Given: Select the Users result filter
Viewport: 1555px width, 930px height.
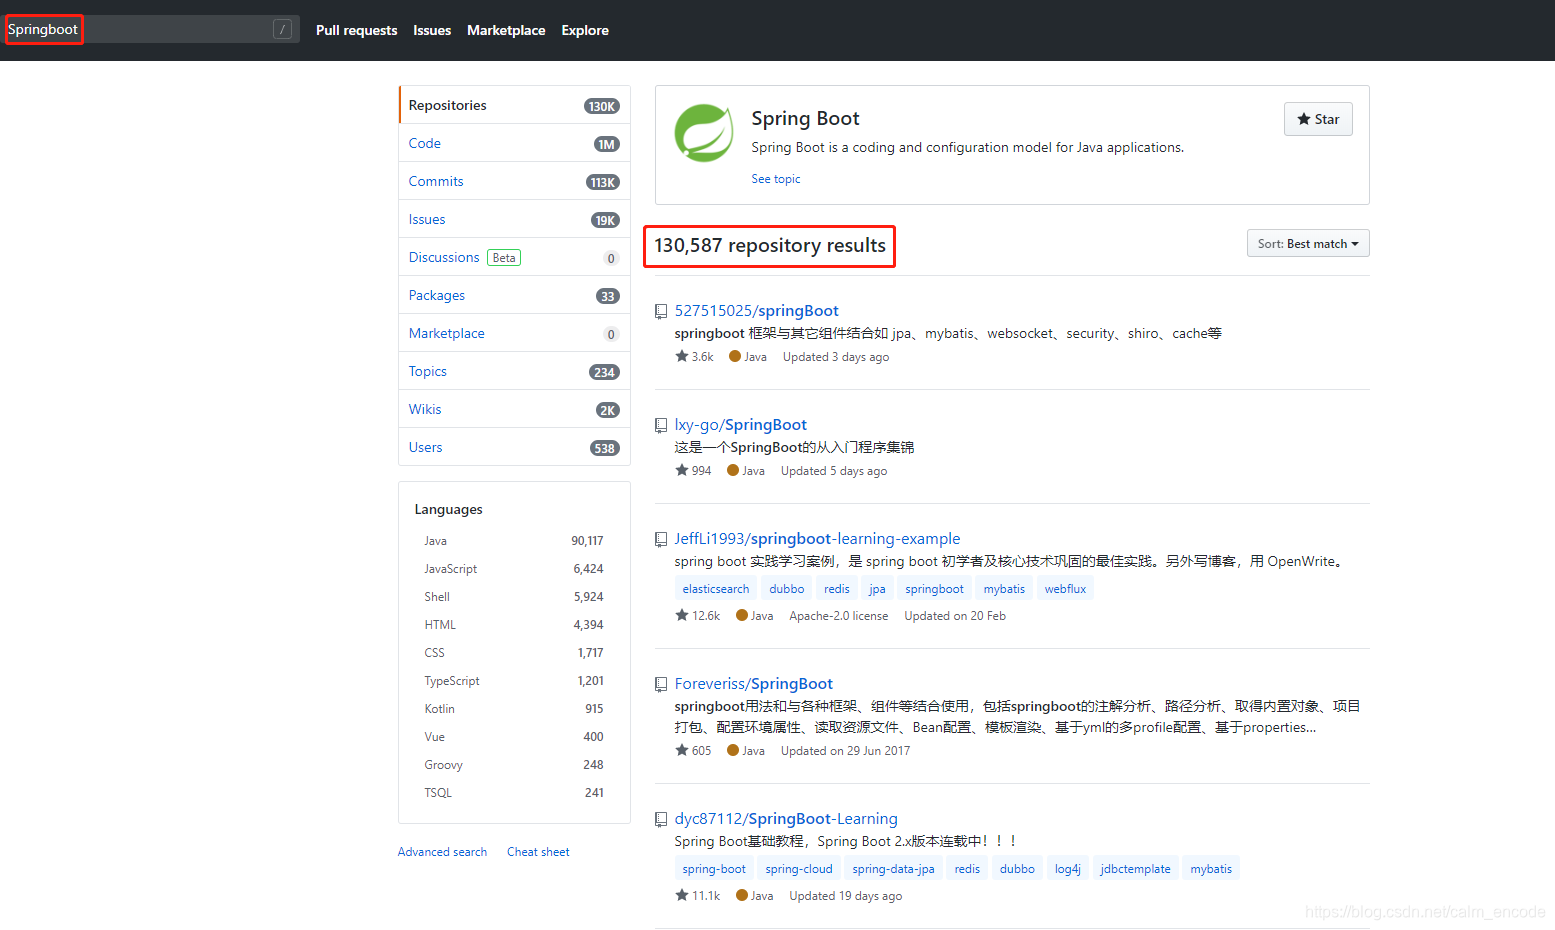Looking at the screenshot, I should click(515, 447).
